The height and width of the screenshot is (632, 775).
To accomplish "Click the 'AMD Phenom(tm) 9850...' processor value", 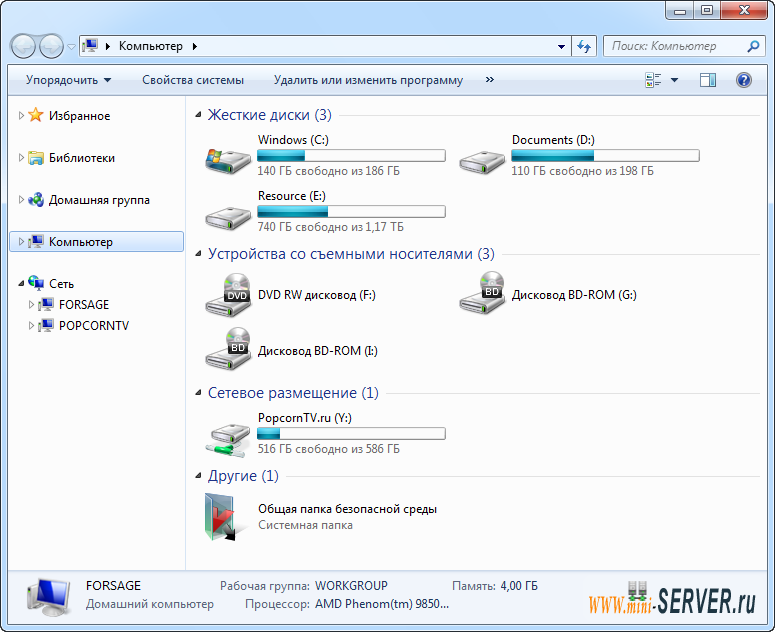I will point(382,604).
